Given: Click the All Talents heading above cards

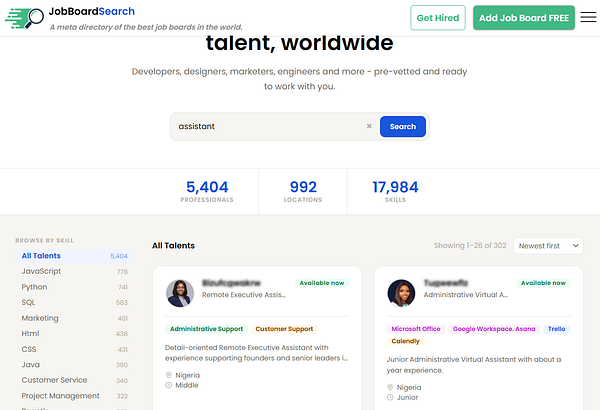Looking at the screenshot, I should (x=173, y=245).
